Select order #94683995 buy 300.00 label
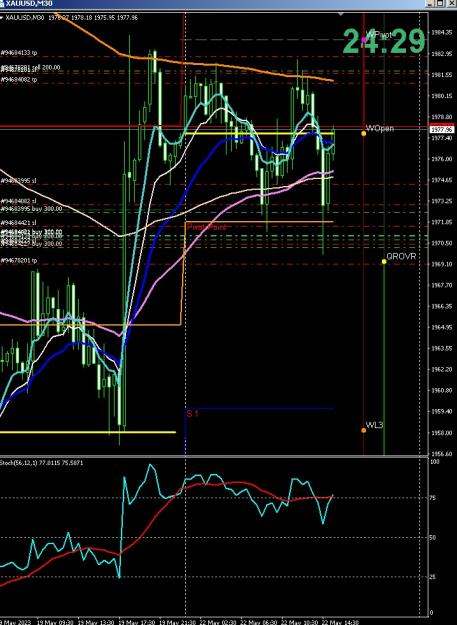The height and width of the screenshot is (625, 457). (x=31, y=208)
